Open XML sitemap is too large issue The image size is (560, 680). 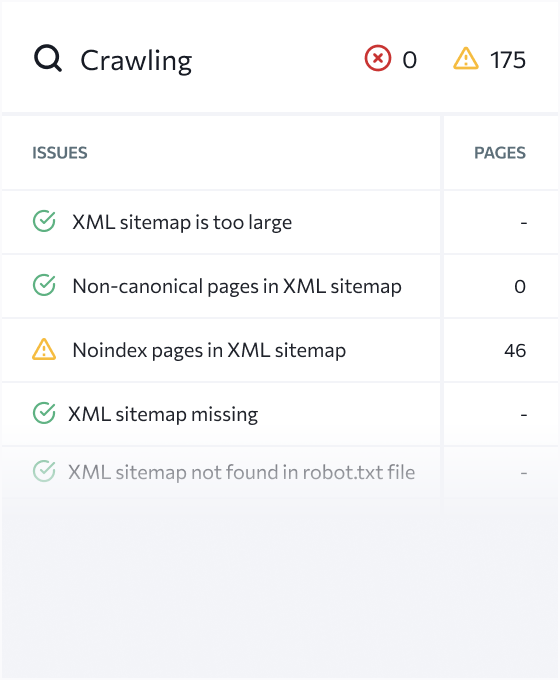[x=182, y=222]
